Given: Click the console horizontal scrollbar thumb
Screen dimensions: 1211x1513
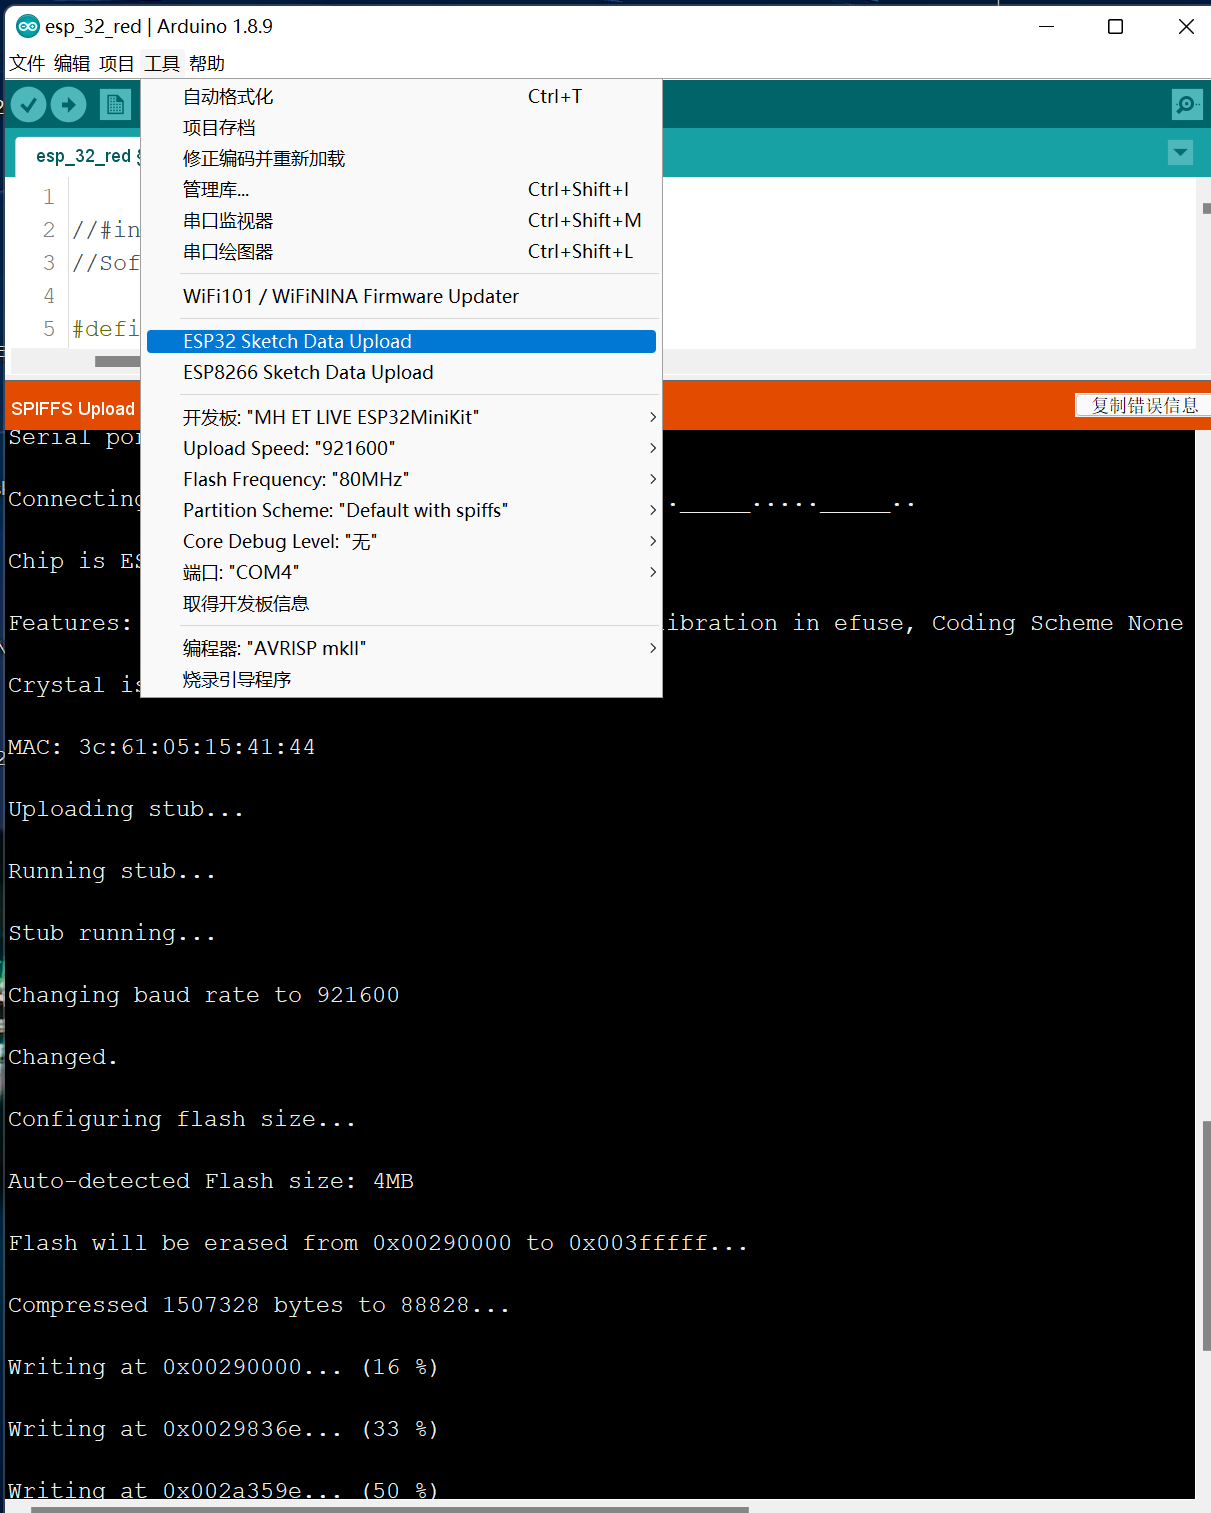Looking at the screenshot, I should [390, 1509].
